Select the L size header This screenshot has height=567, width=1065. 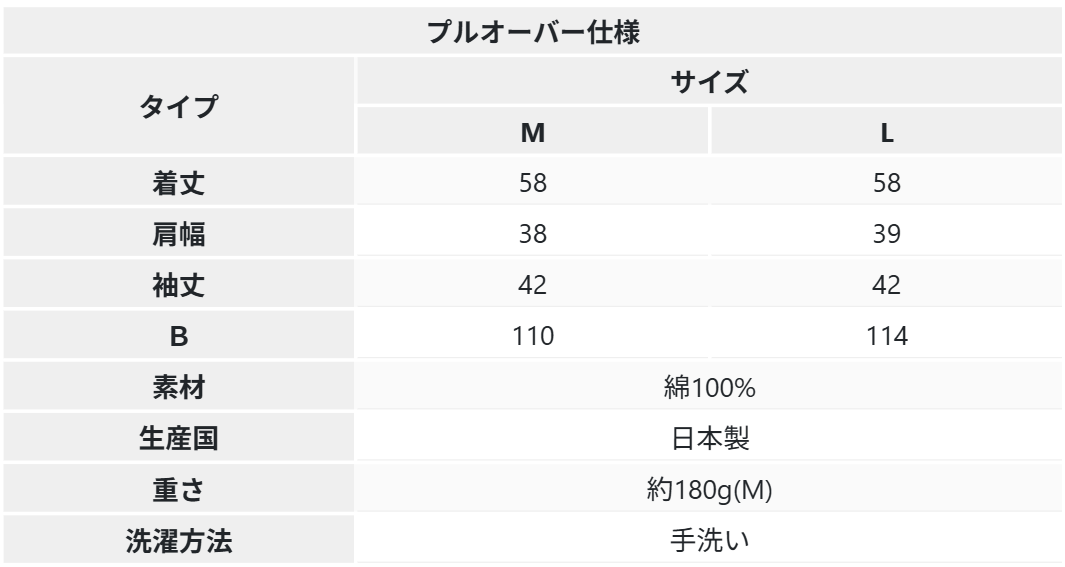(886, 133)
